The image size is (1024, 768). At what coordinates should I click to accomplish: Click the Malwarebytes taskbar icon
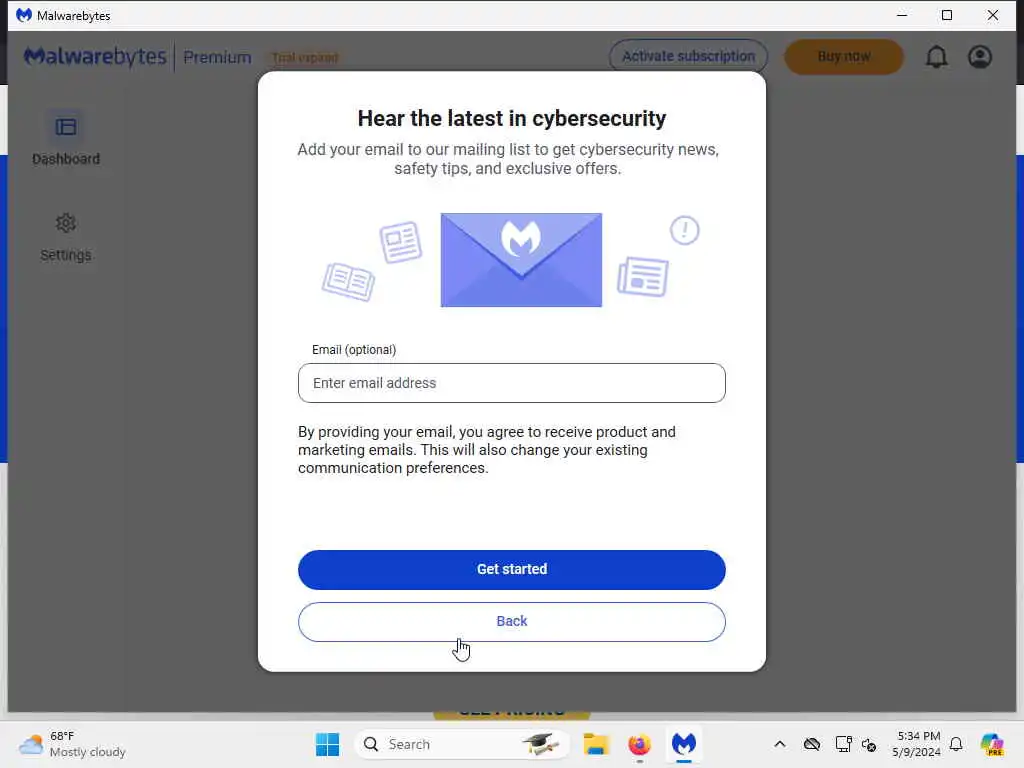pos(684,744)
